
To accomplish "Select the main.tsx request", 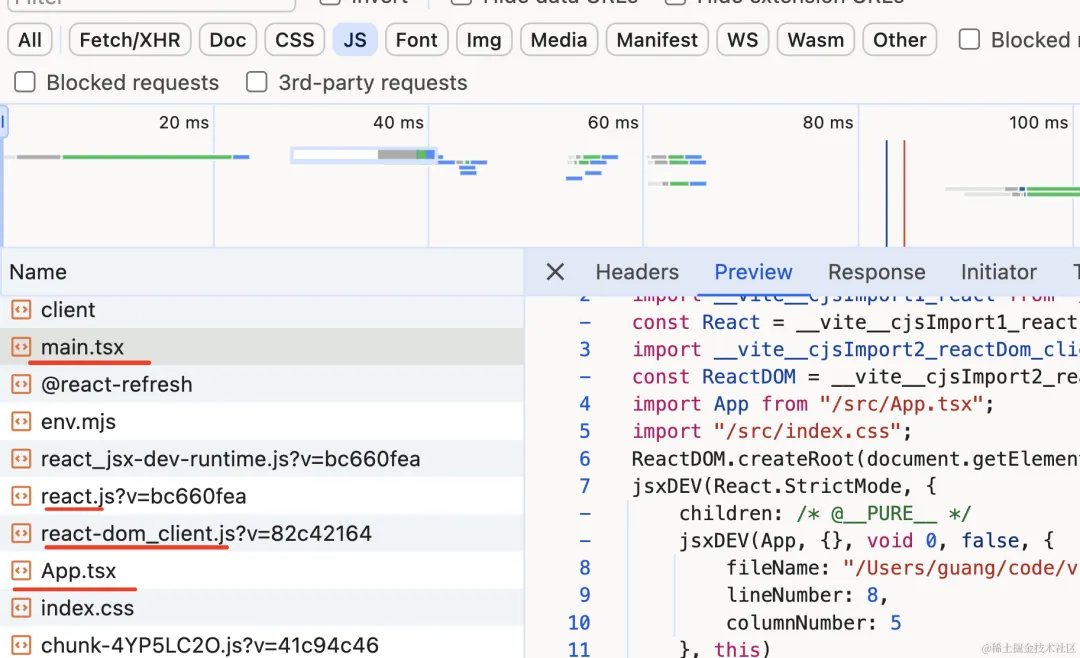I will point(262,347).
